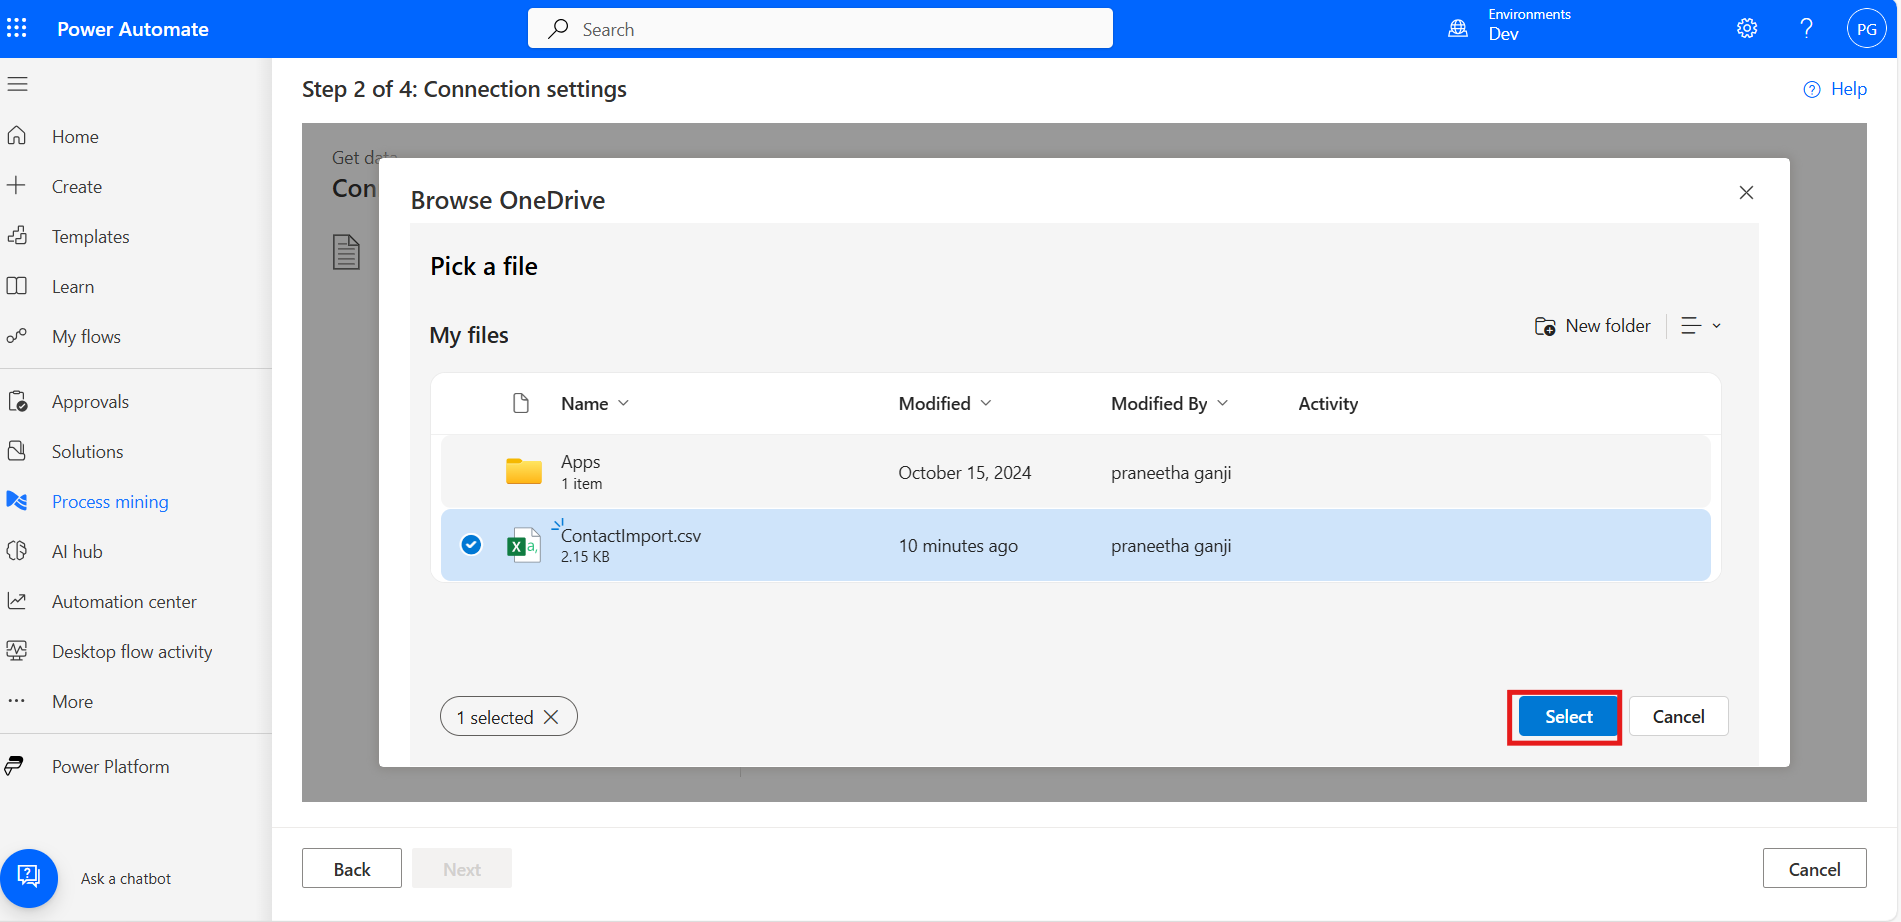
Task: Uncheck the ContactImport.csv selection circle
Action: point(471,545)
